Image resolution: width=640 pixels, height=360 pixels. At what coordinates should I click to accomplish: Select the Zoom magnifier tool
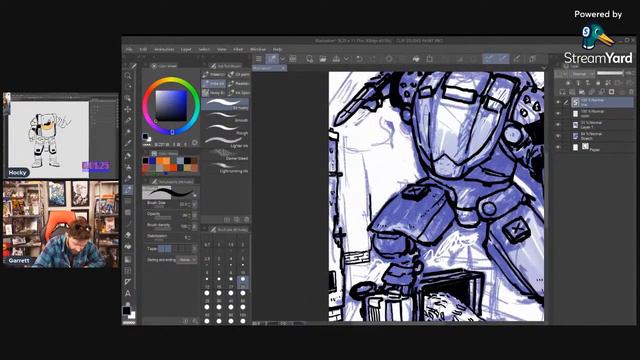pos(128,76)
